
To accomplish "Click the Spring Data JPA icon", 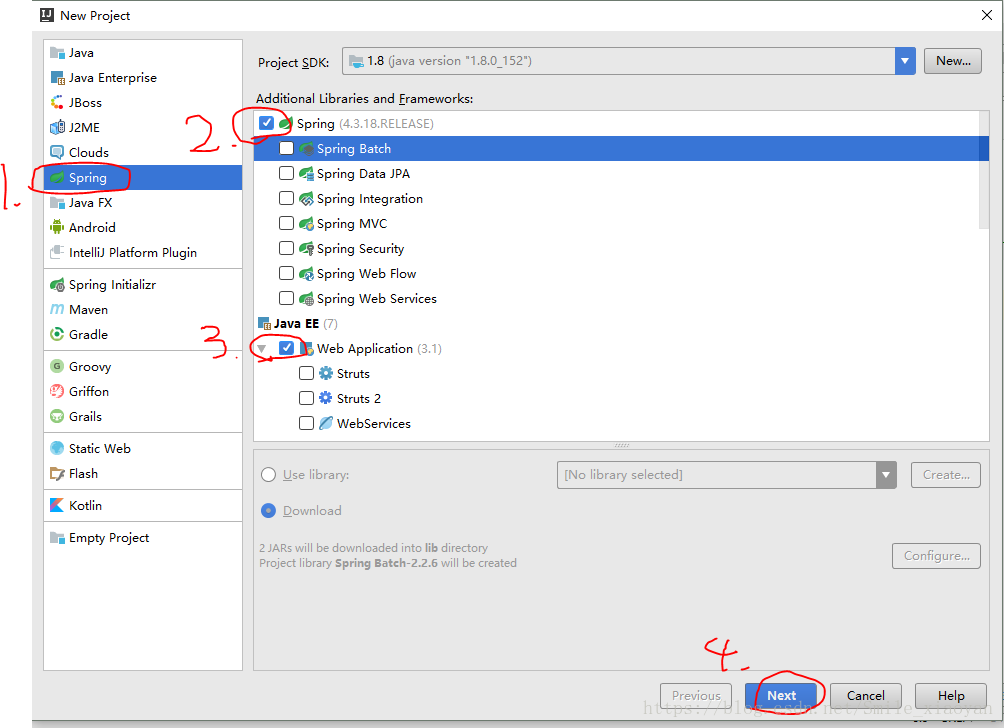I will (x=307, y=174).
